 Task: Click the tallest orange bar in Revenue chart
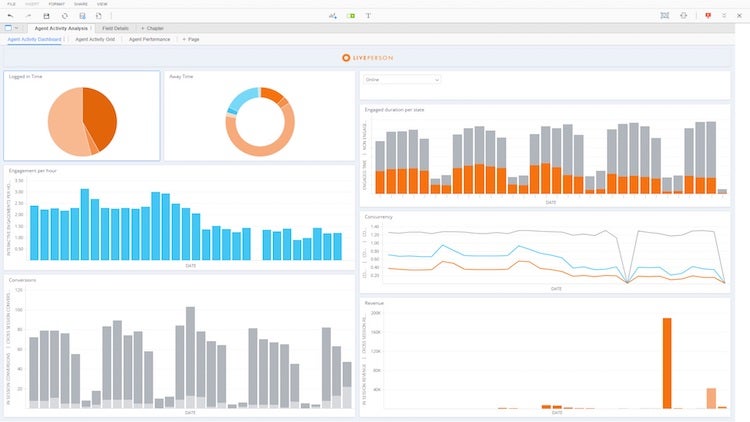667,363
